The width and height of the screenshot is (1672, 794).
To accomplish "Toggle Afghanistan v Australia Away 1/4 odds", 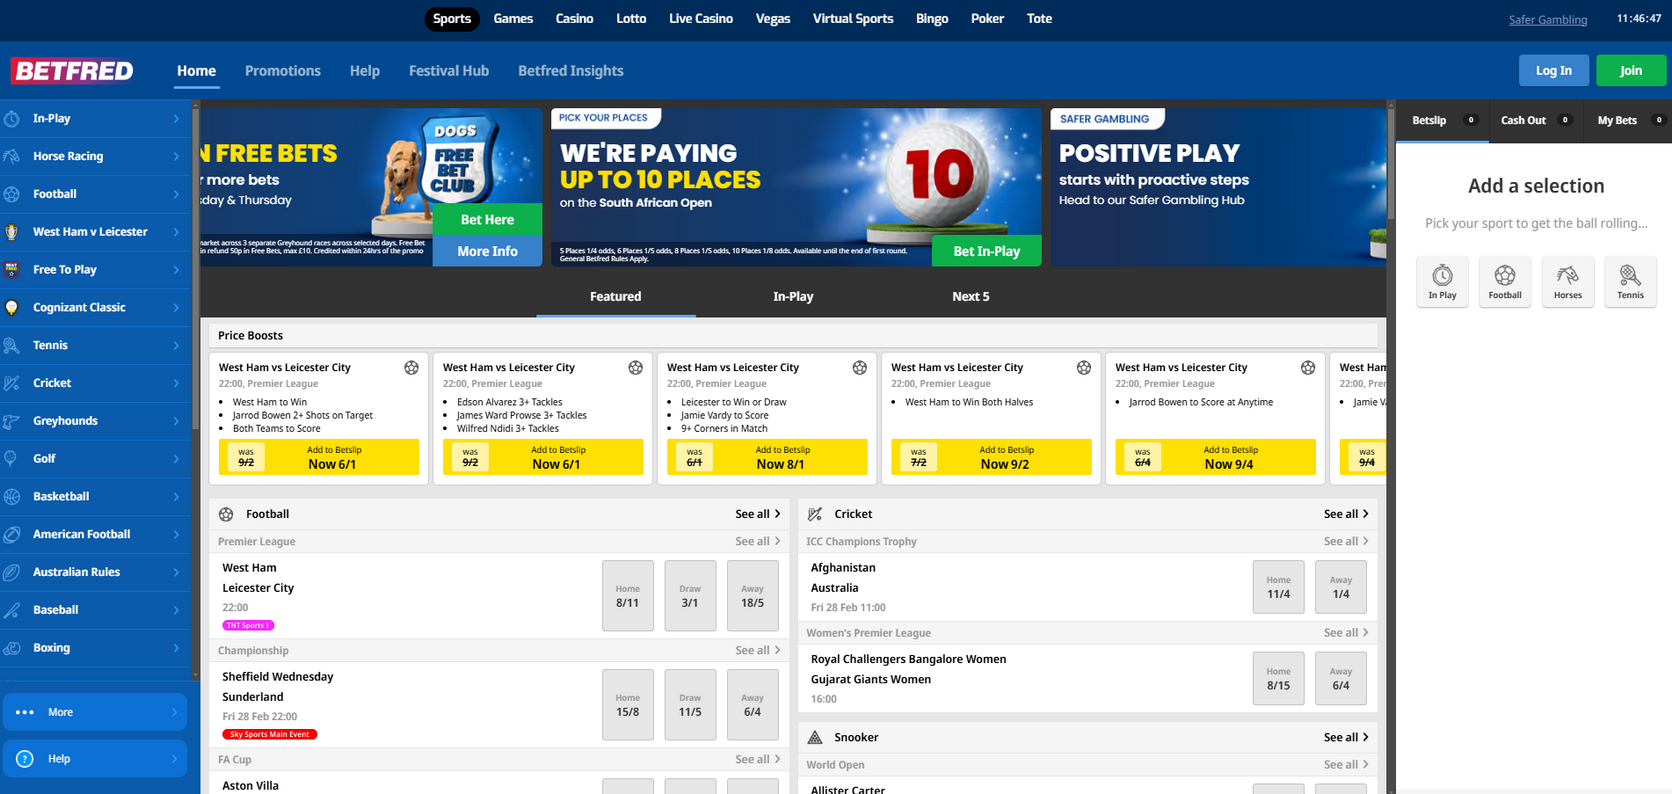I will click(1340, 587).
